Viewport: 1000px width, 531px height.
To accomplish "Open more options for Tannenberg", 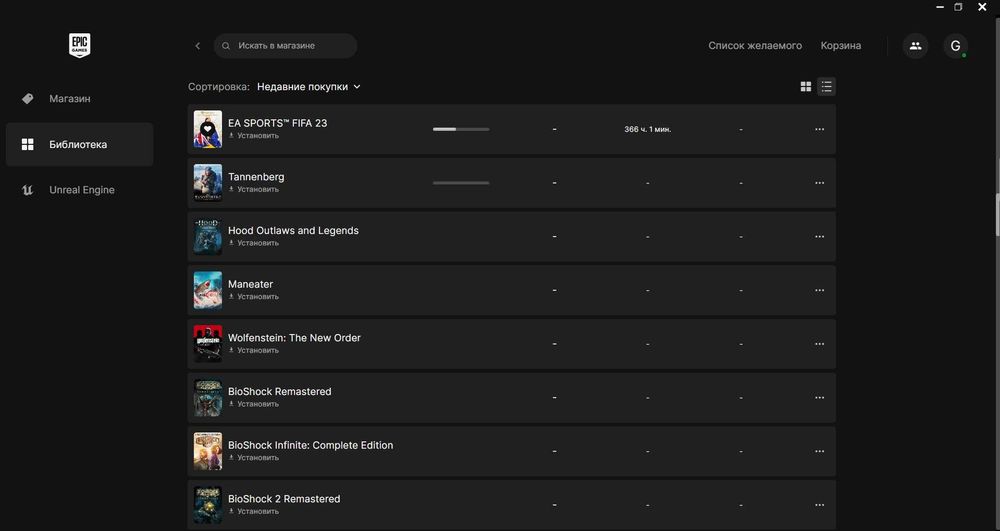I will point(820,183).
